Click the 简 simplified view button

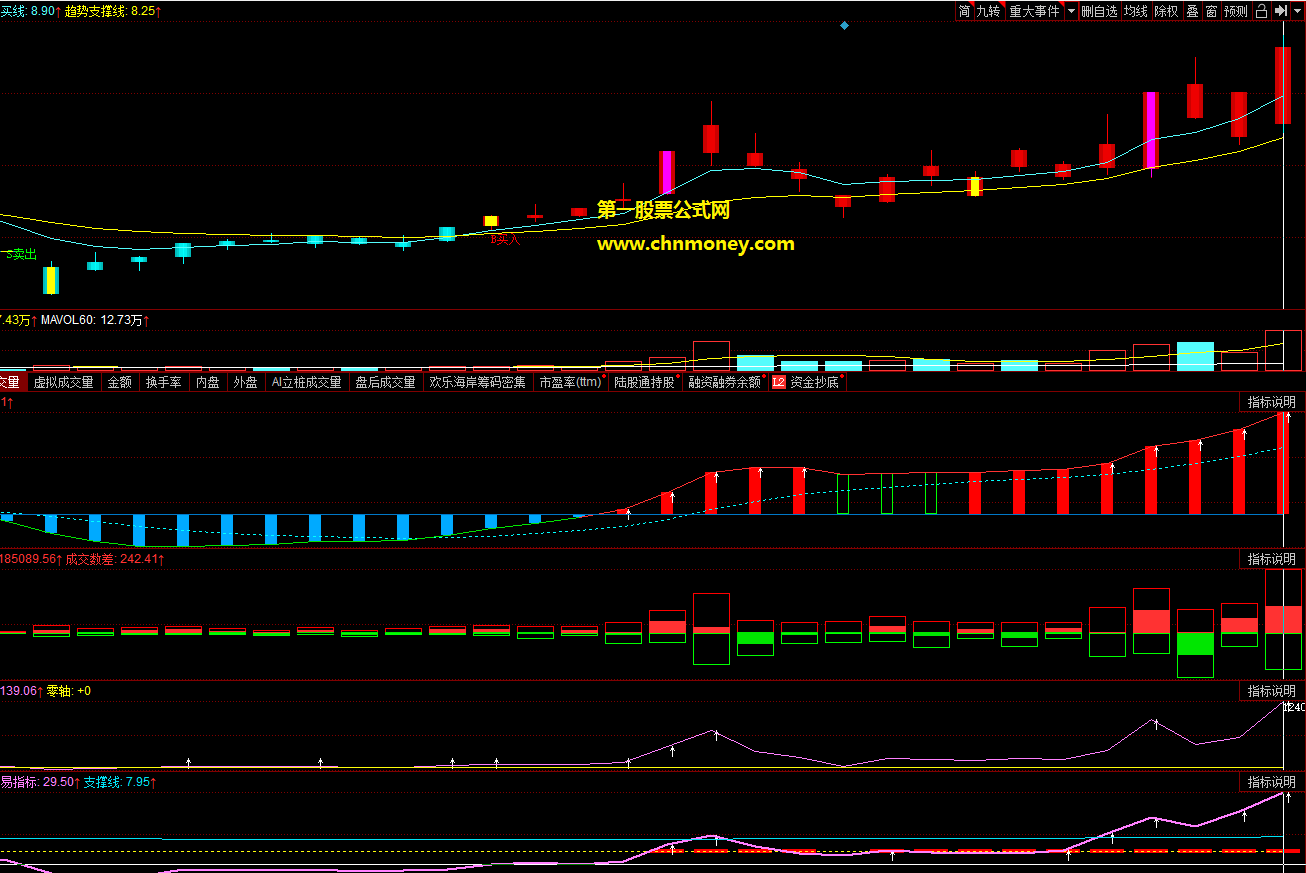pos(964,11)
